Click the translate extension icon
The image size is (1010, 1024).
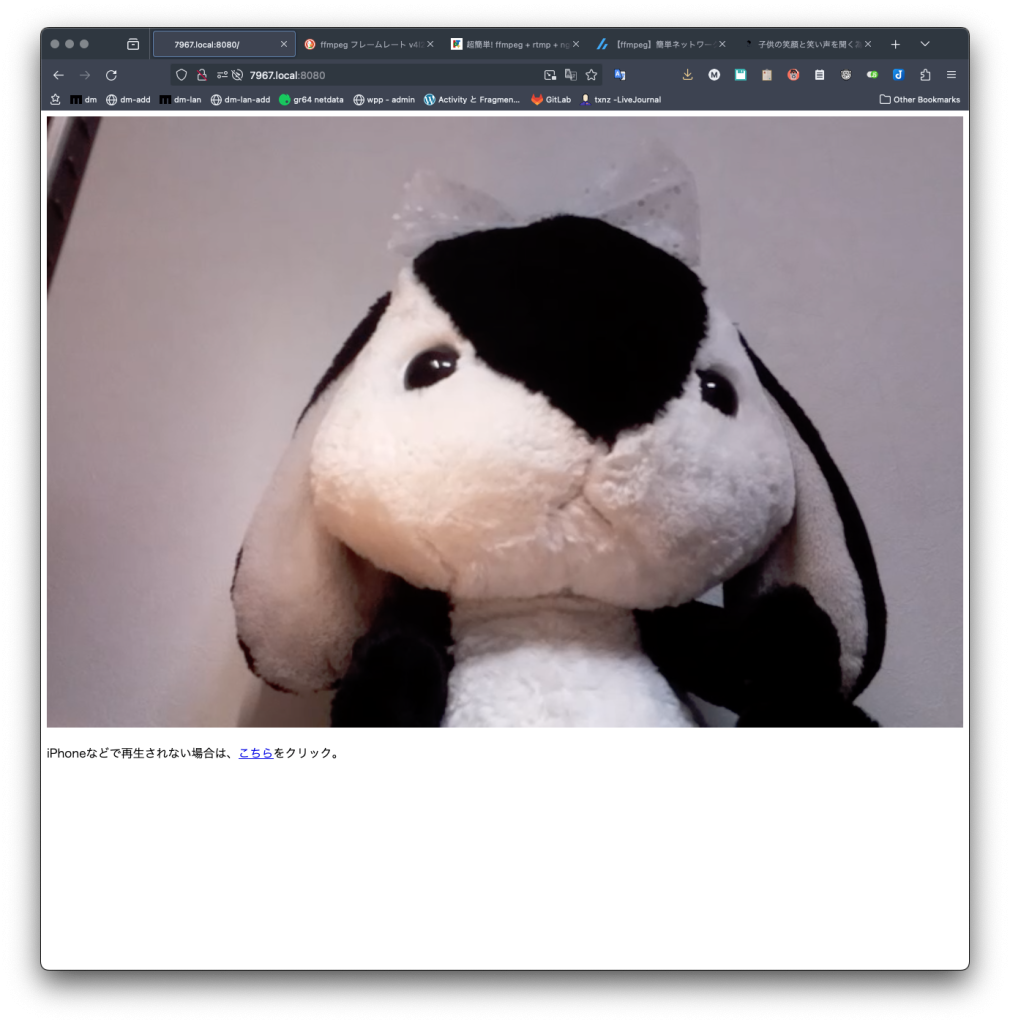620,75
